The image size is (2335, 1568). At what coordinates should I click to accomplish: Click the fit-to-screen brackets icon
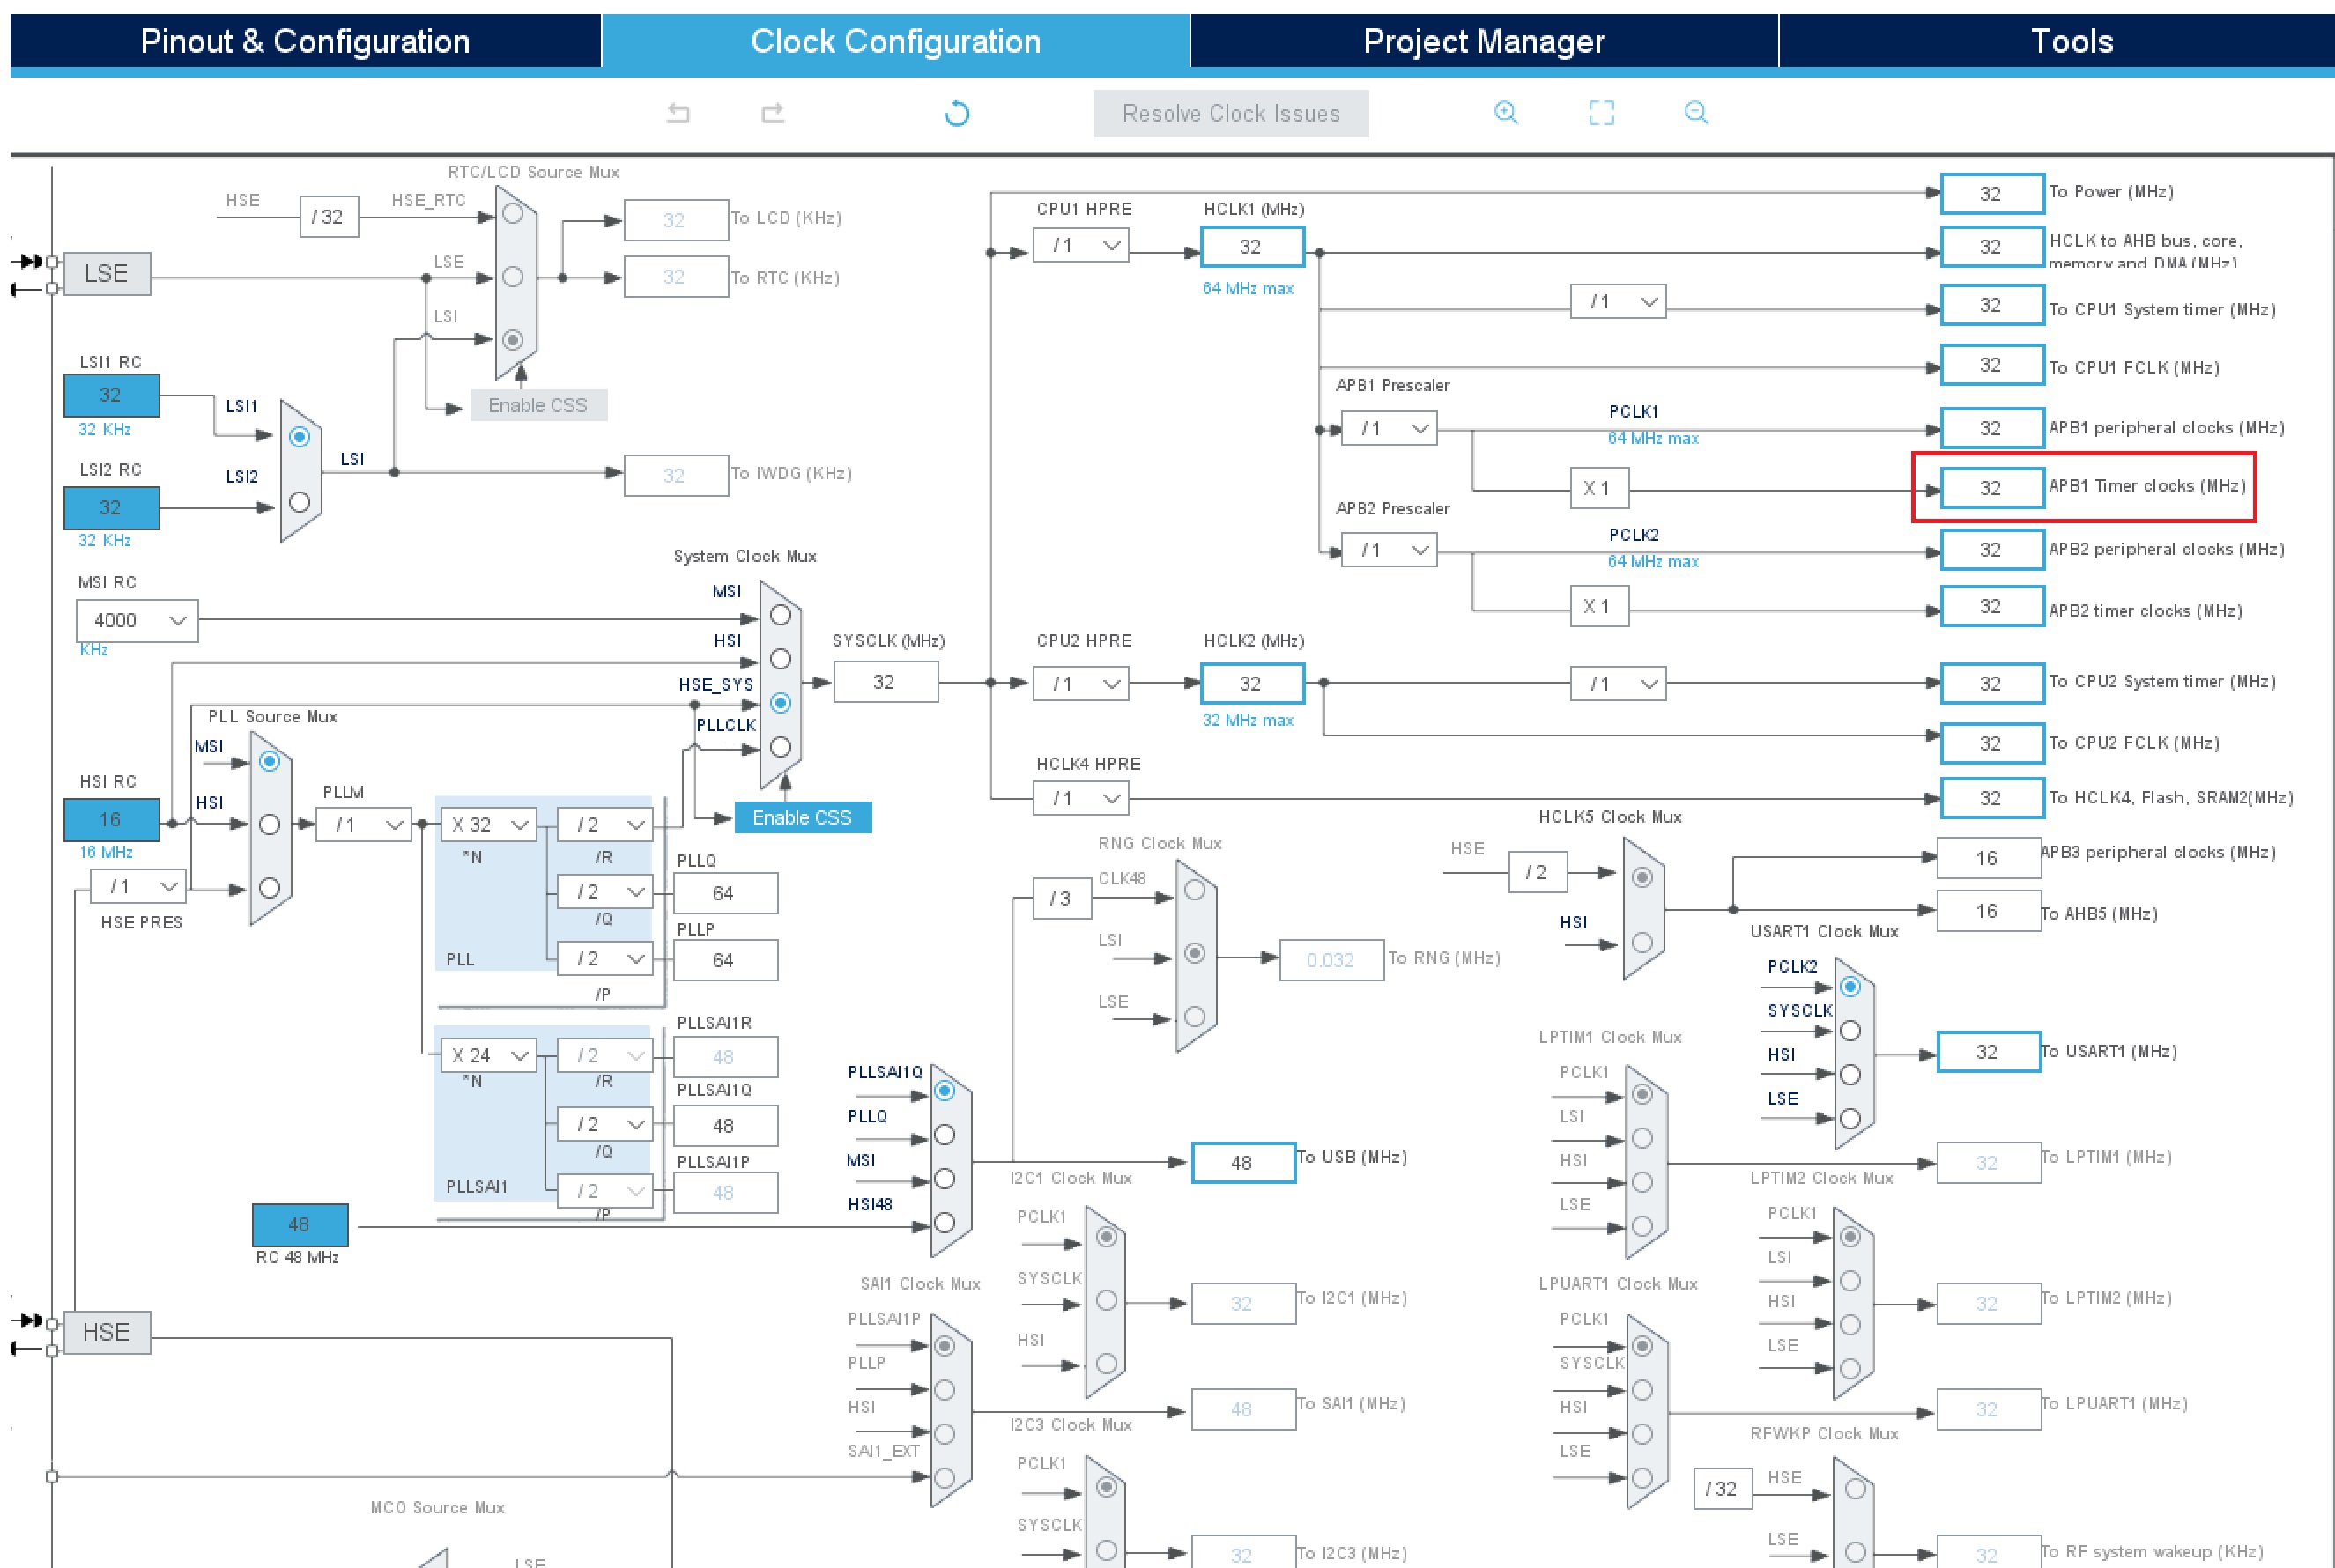(1601, 112)
